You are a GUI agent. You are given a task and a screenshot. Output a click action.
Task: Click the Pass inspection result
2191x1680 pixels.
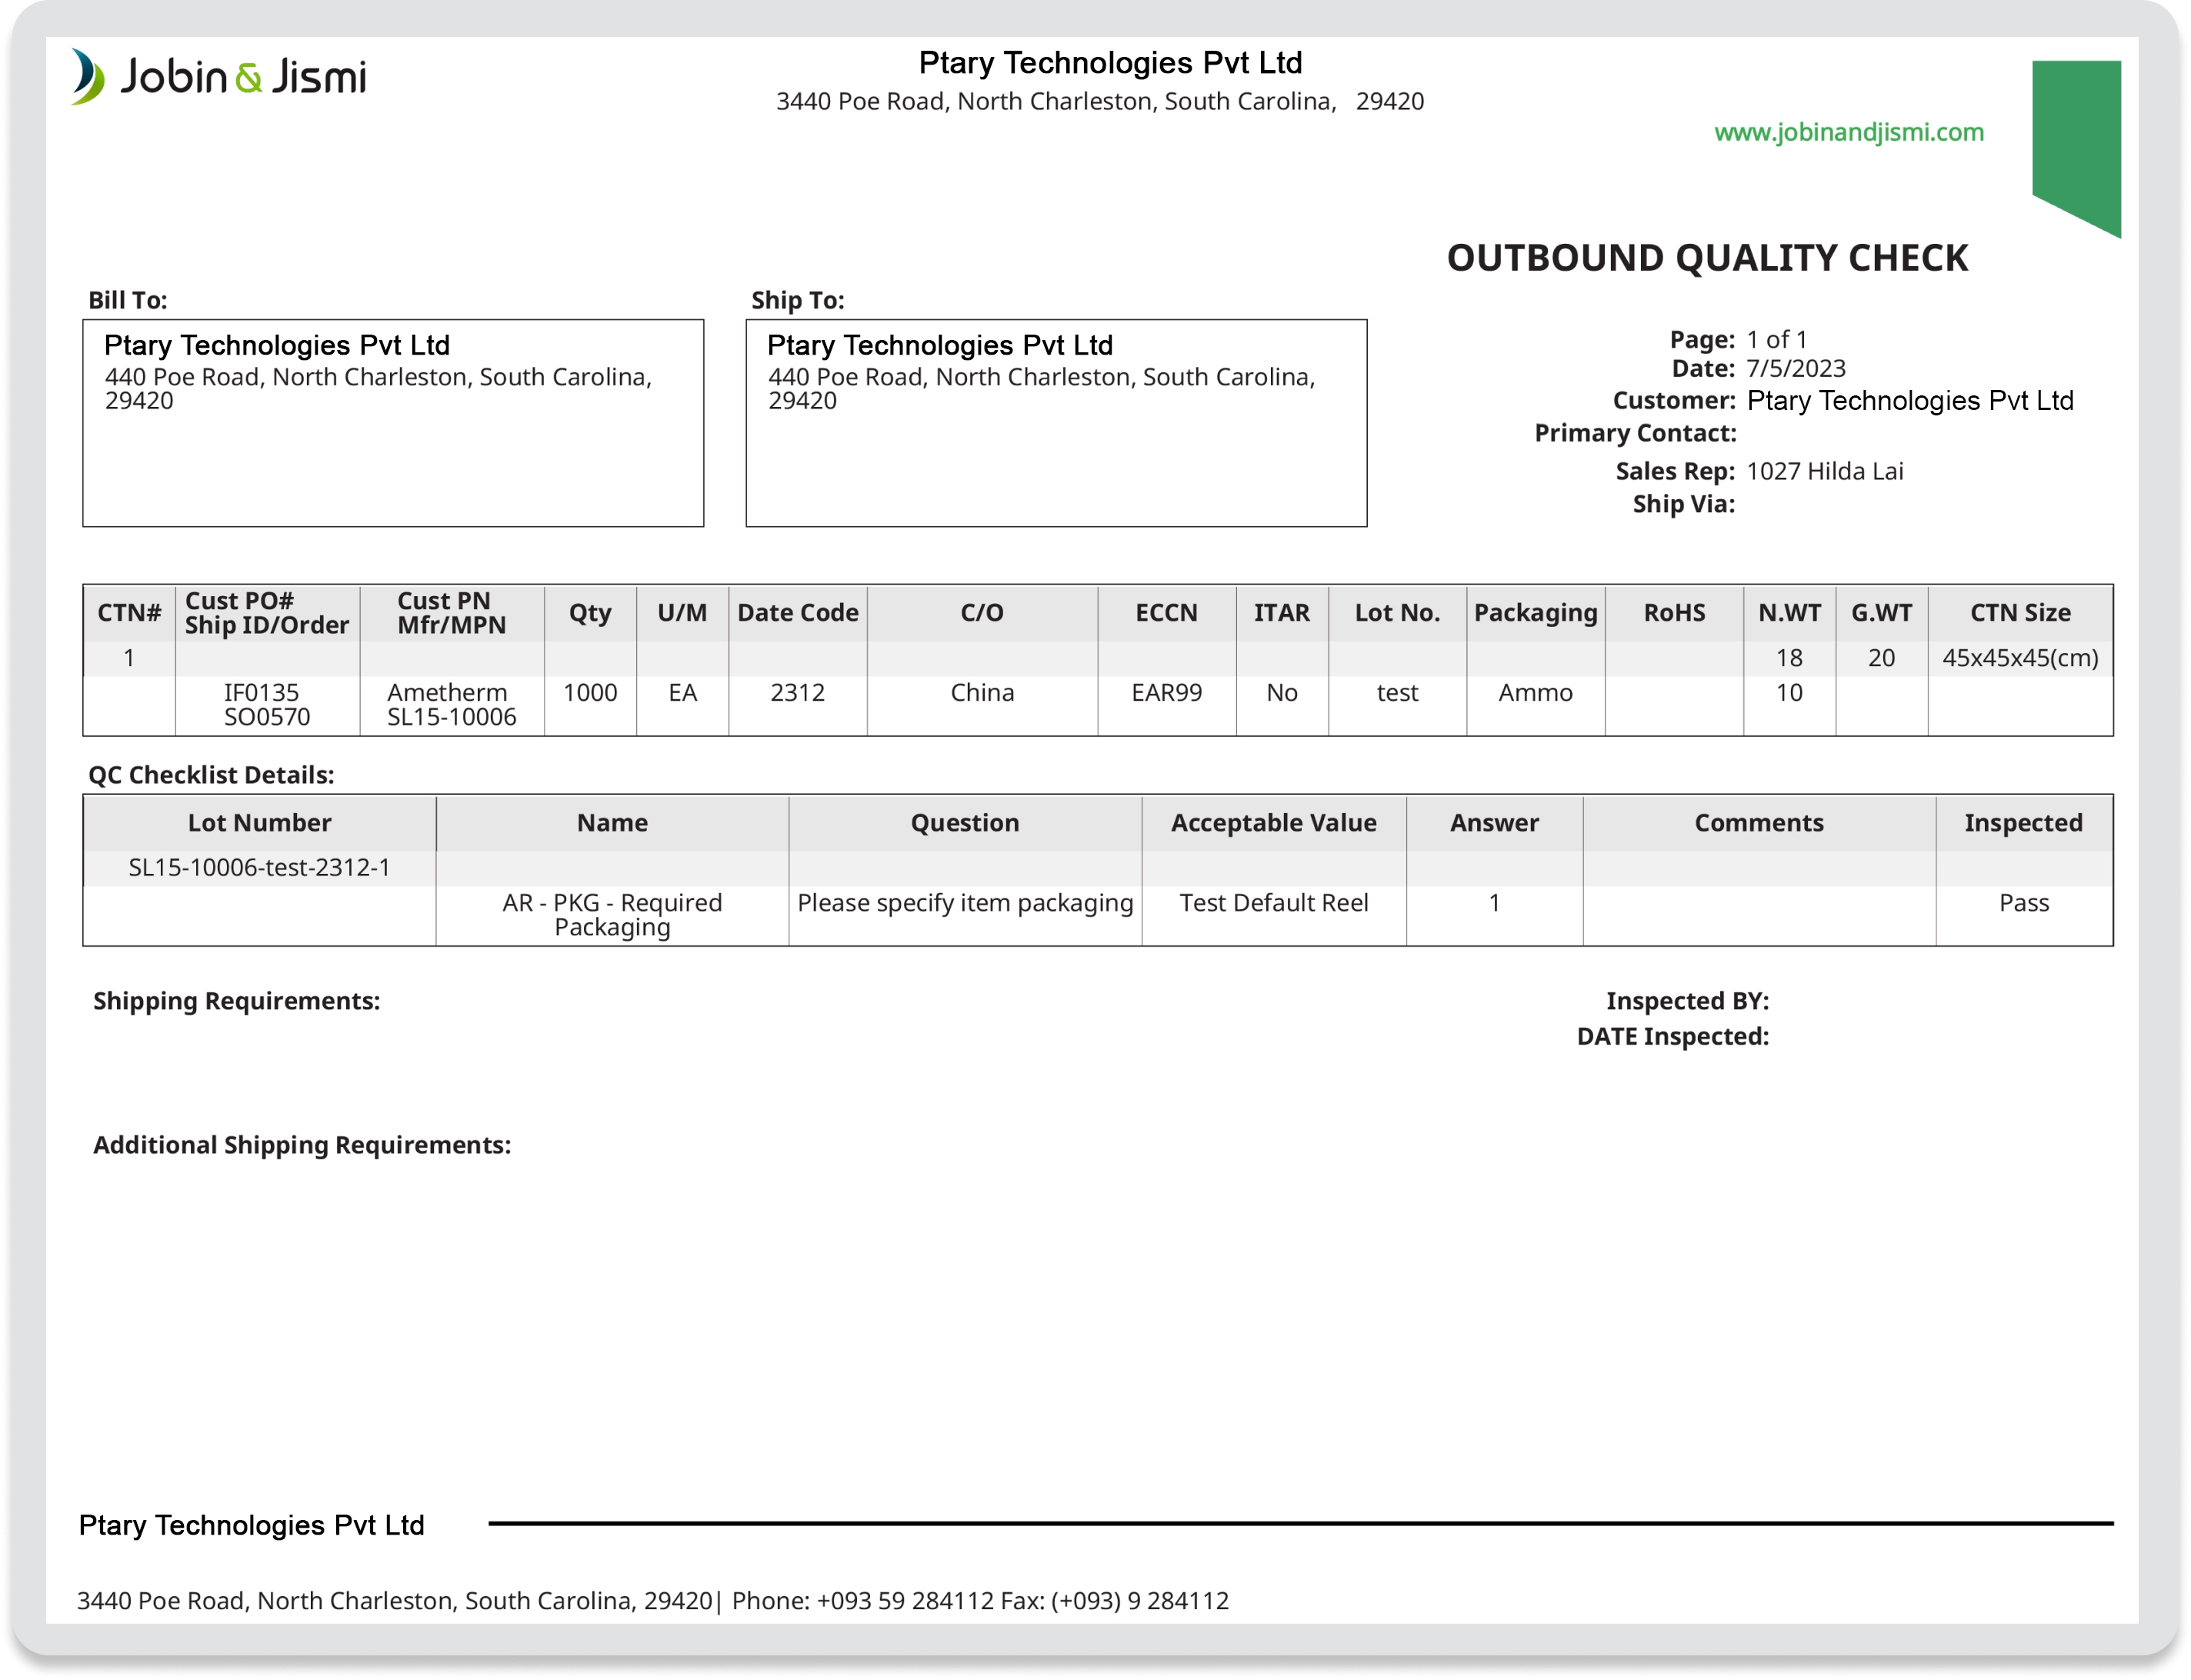tap(2024, 903)
